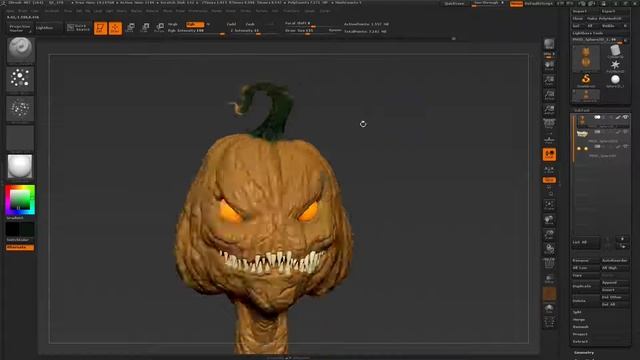Activate Quick Sketch mode
The height and width of the screenshot is (360, 640).
coord(78,28)
